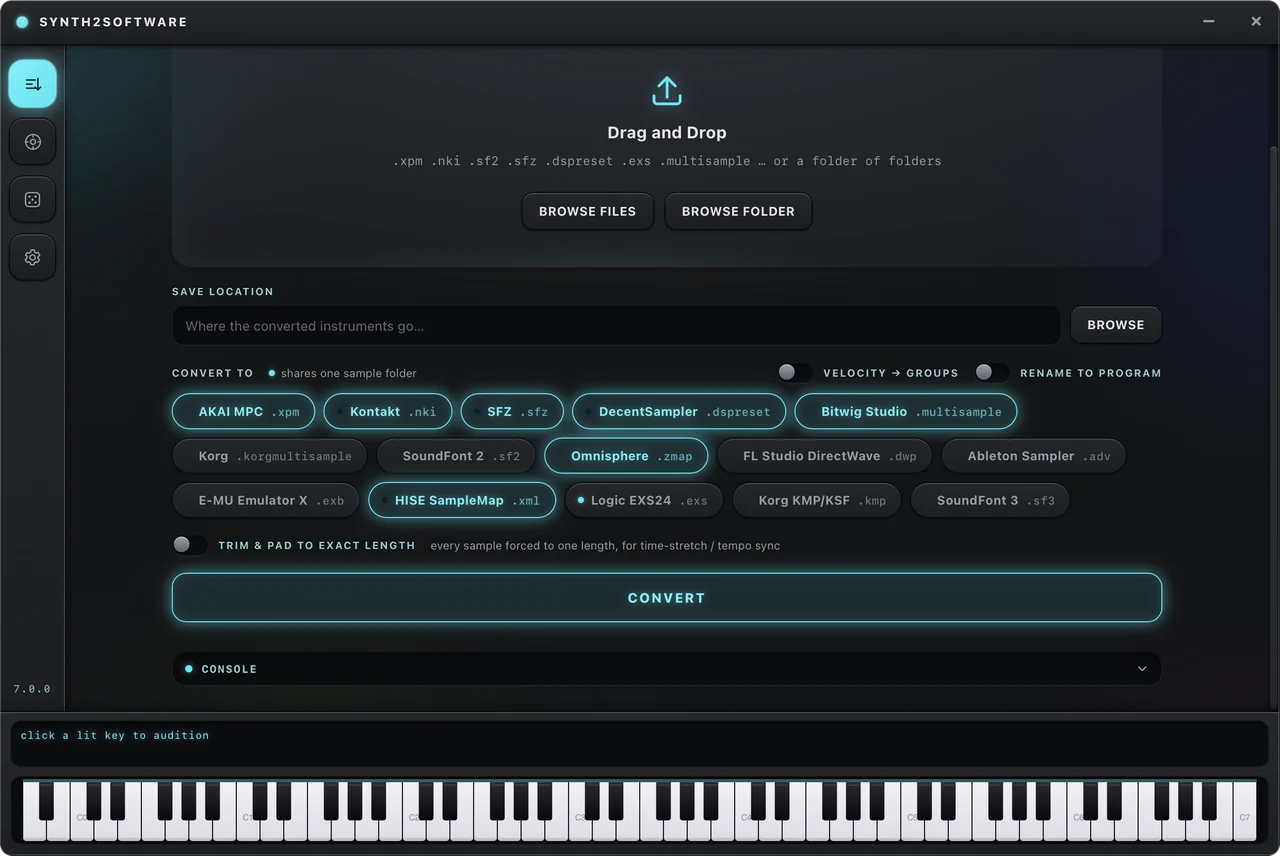Toggle Trim & Pad to Exact Length
Viewport: 1280px width, 856px height.
(189, 545)
